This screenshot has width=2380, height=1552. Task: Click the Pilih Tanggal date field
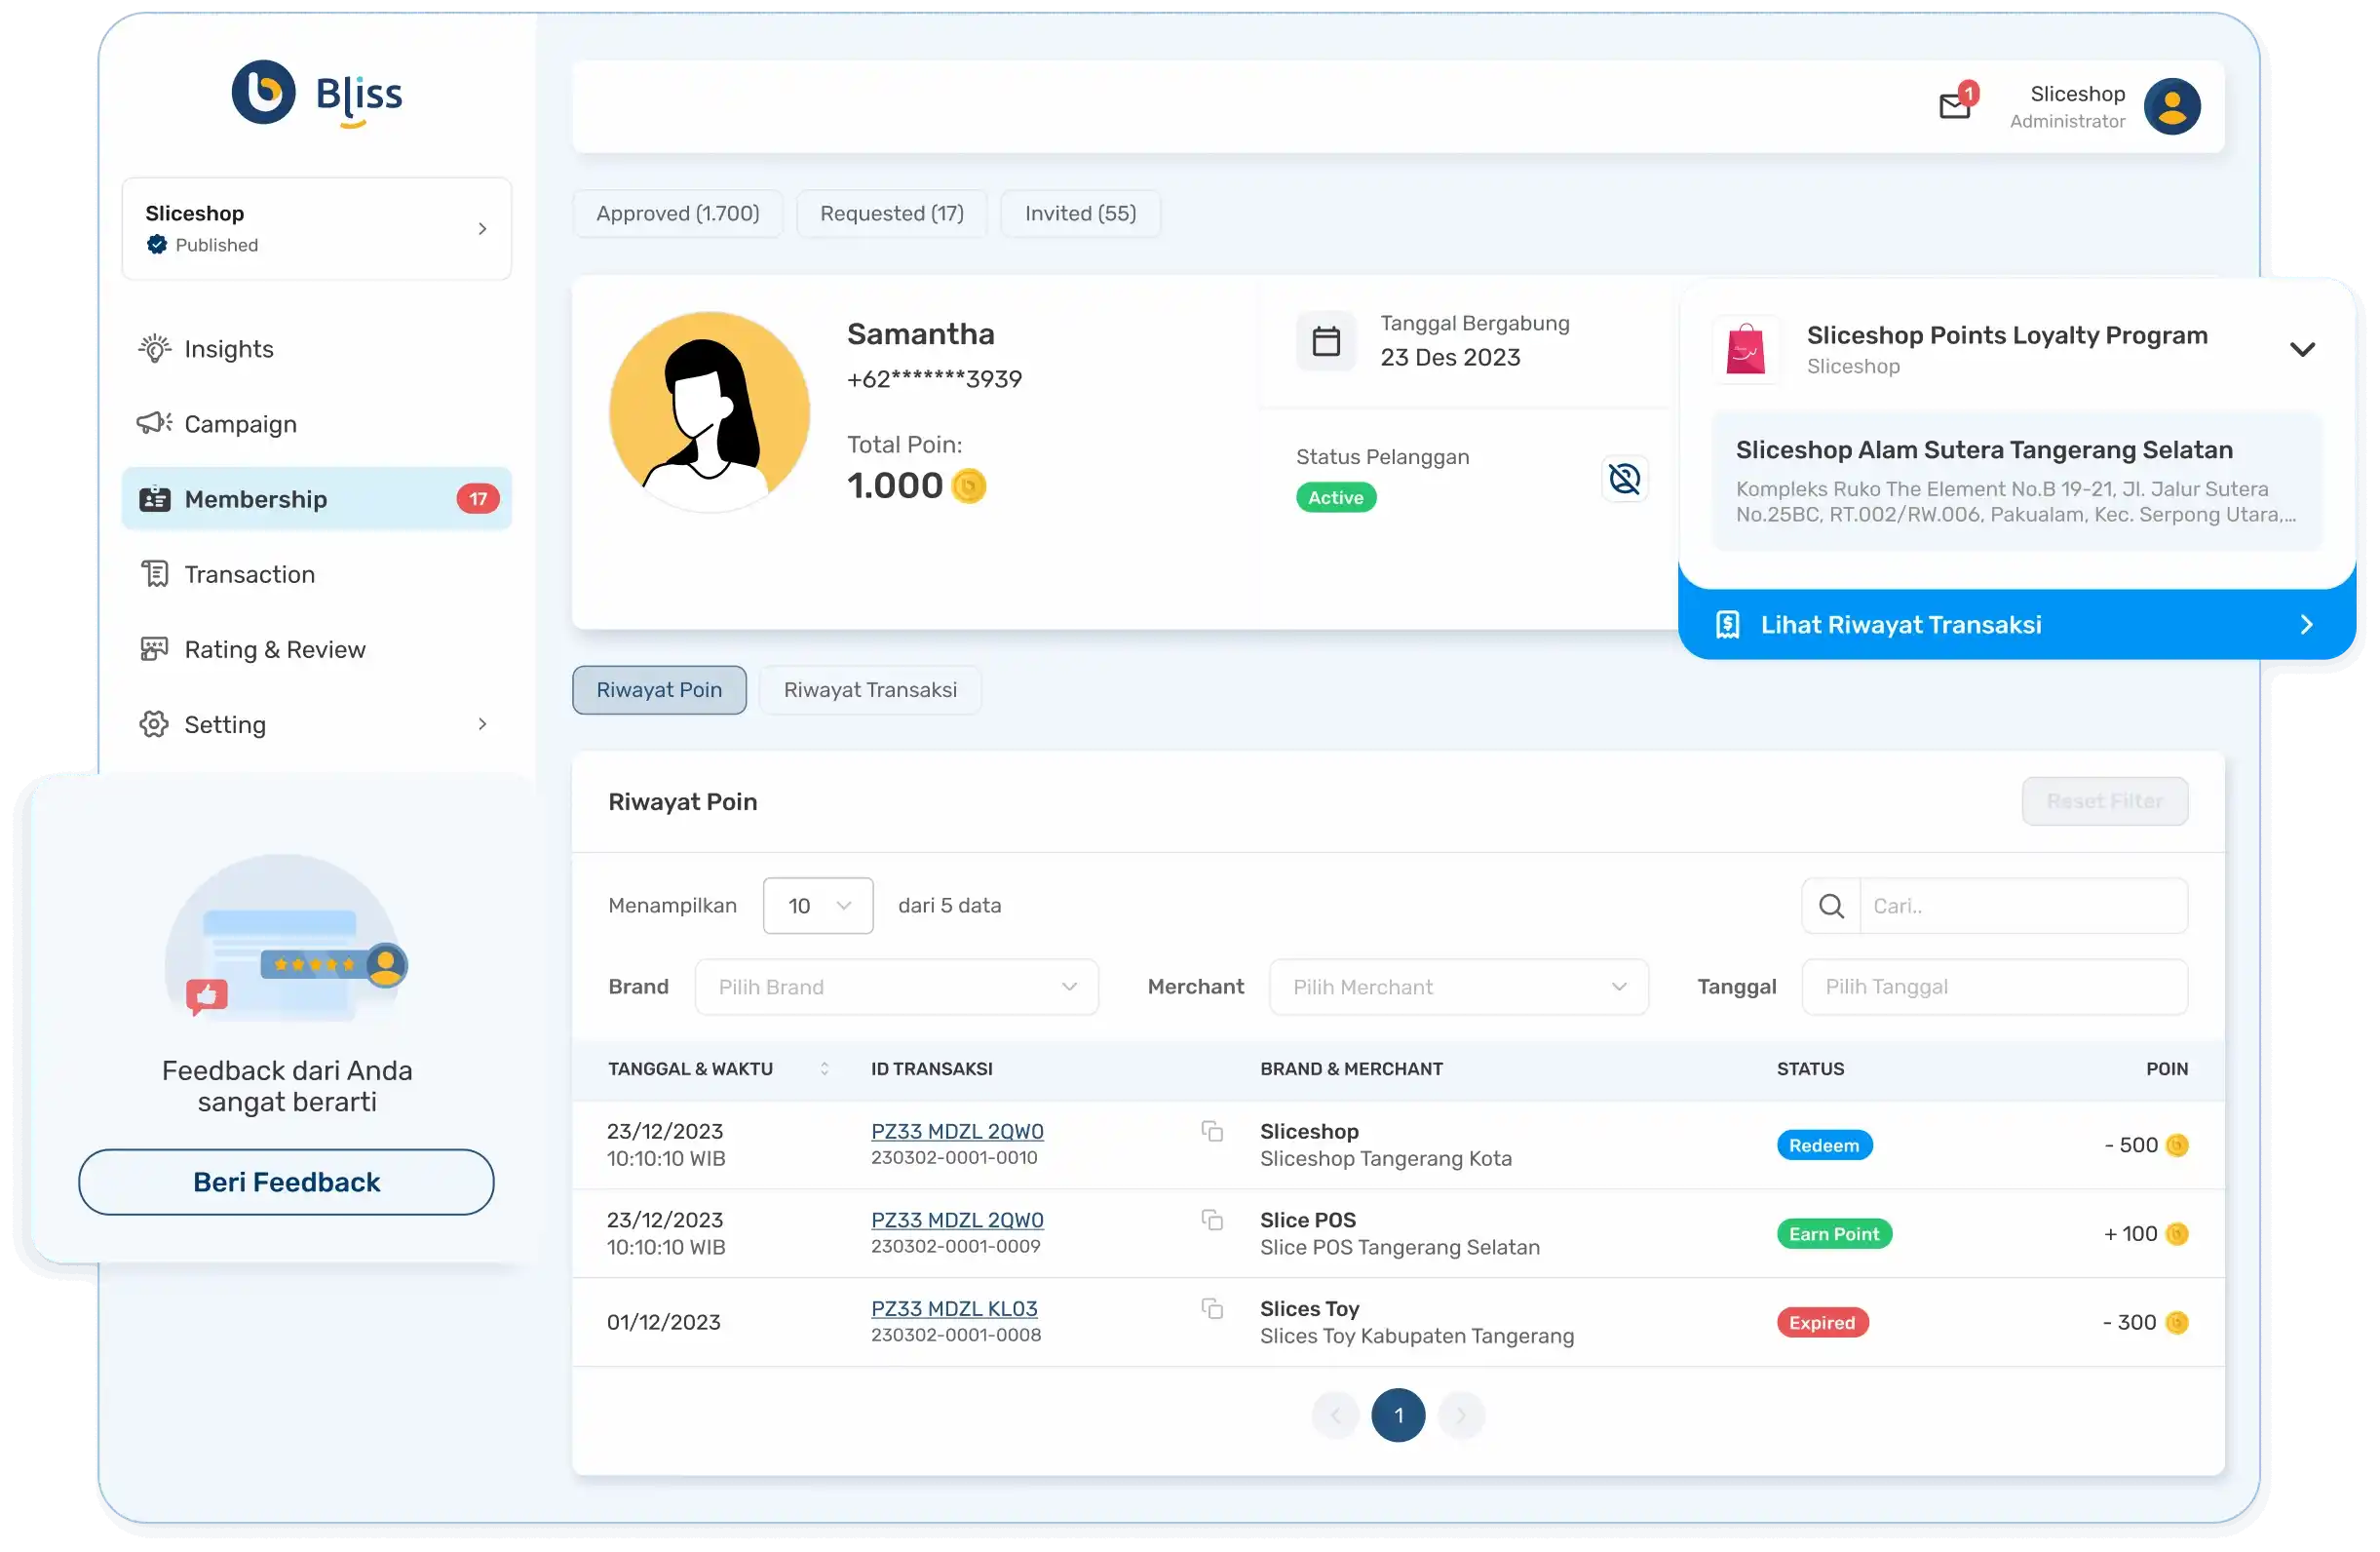coord(1994,987)
